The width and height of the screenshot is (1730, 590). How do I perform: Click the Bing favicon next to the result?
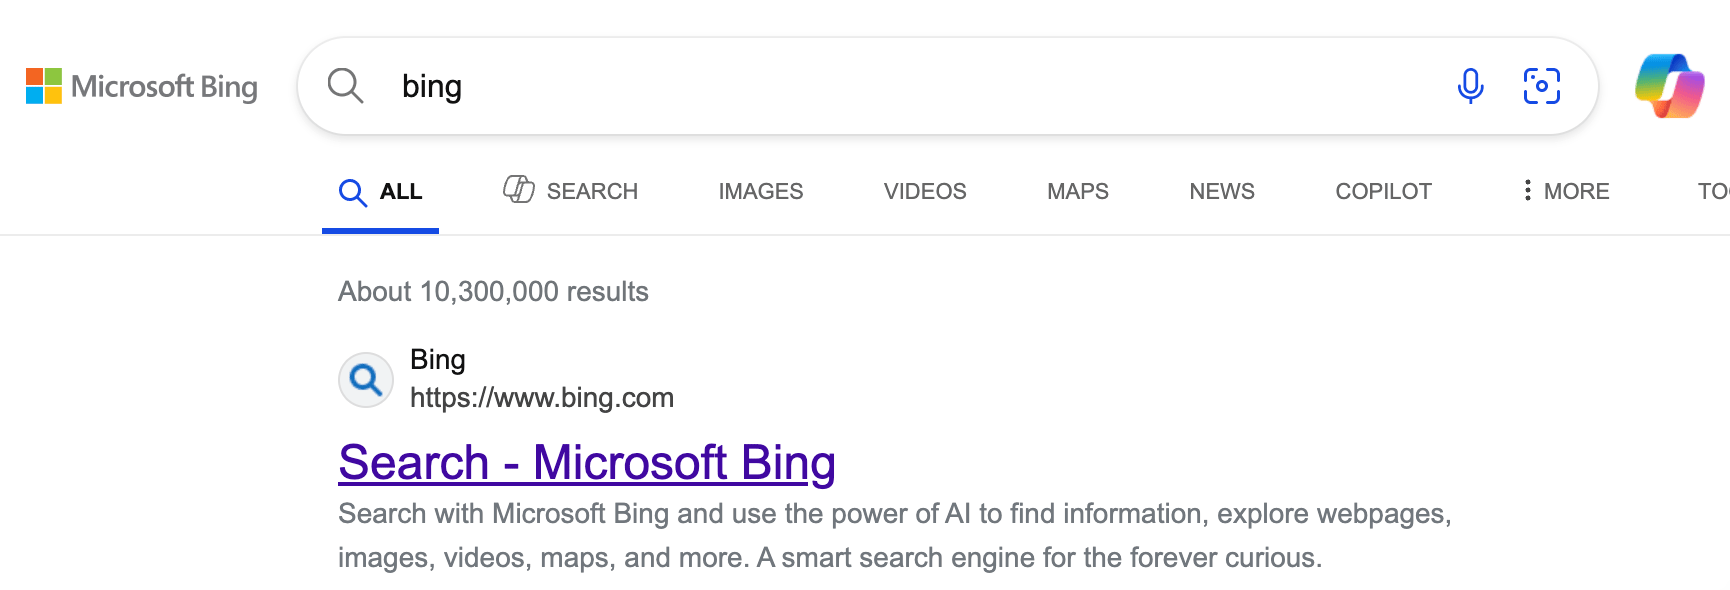tap(365, 379)
